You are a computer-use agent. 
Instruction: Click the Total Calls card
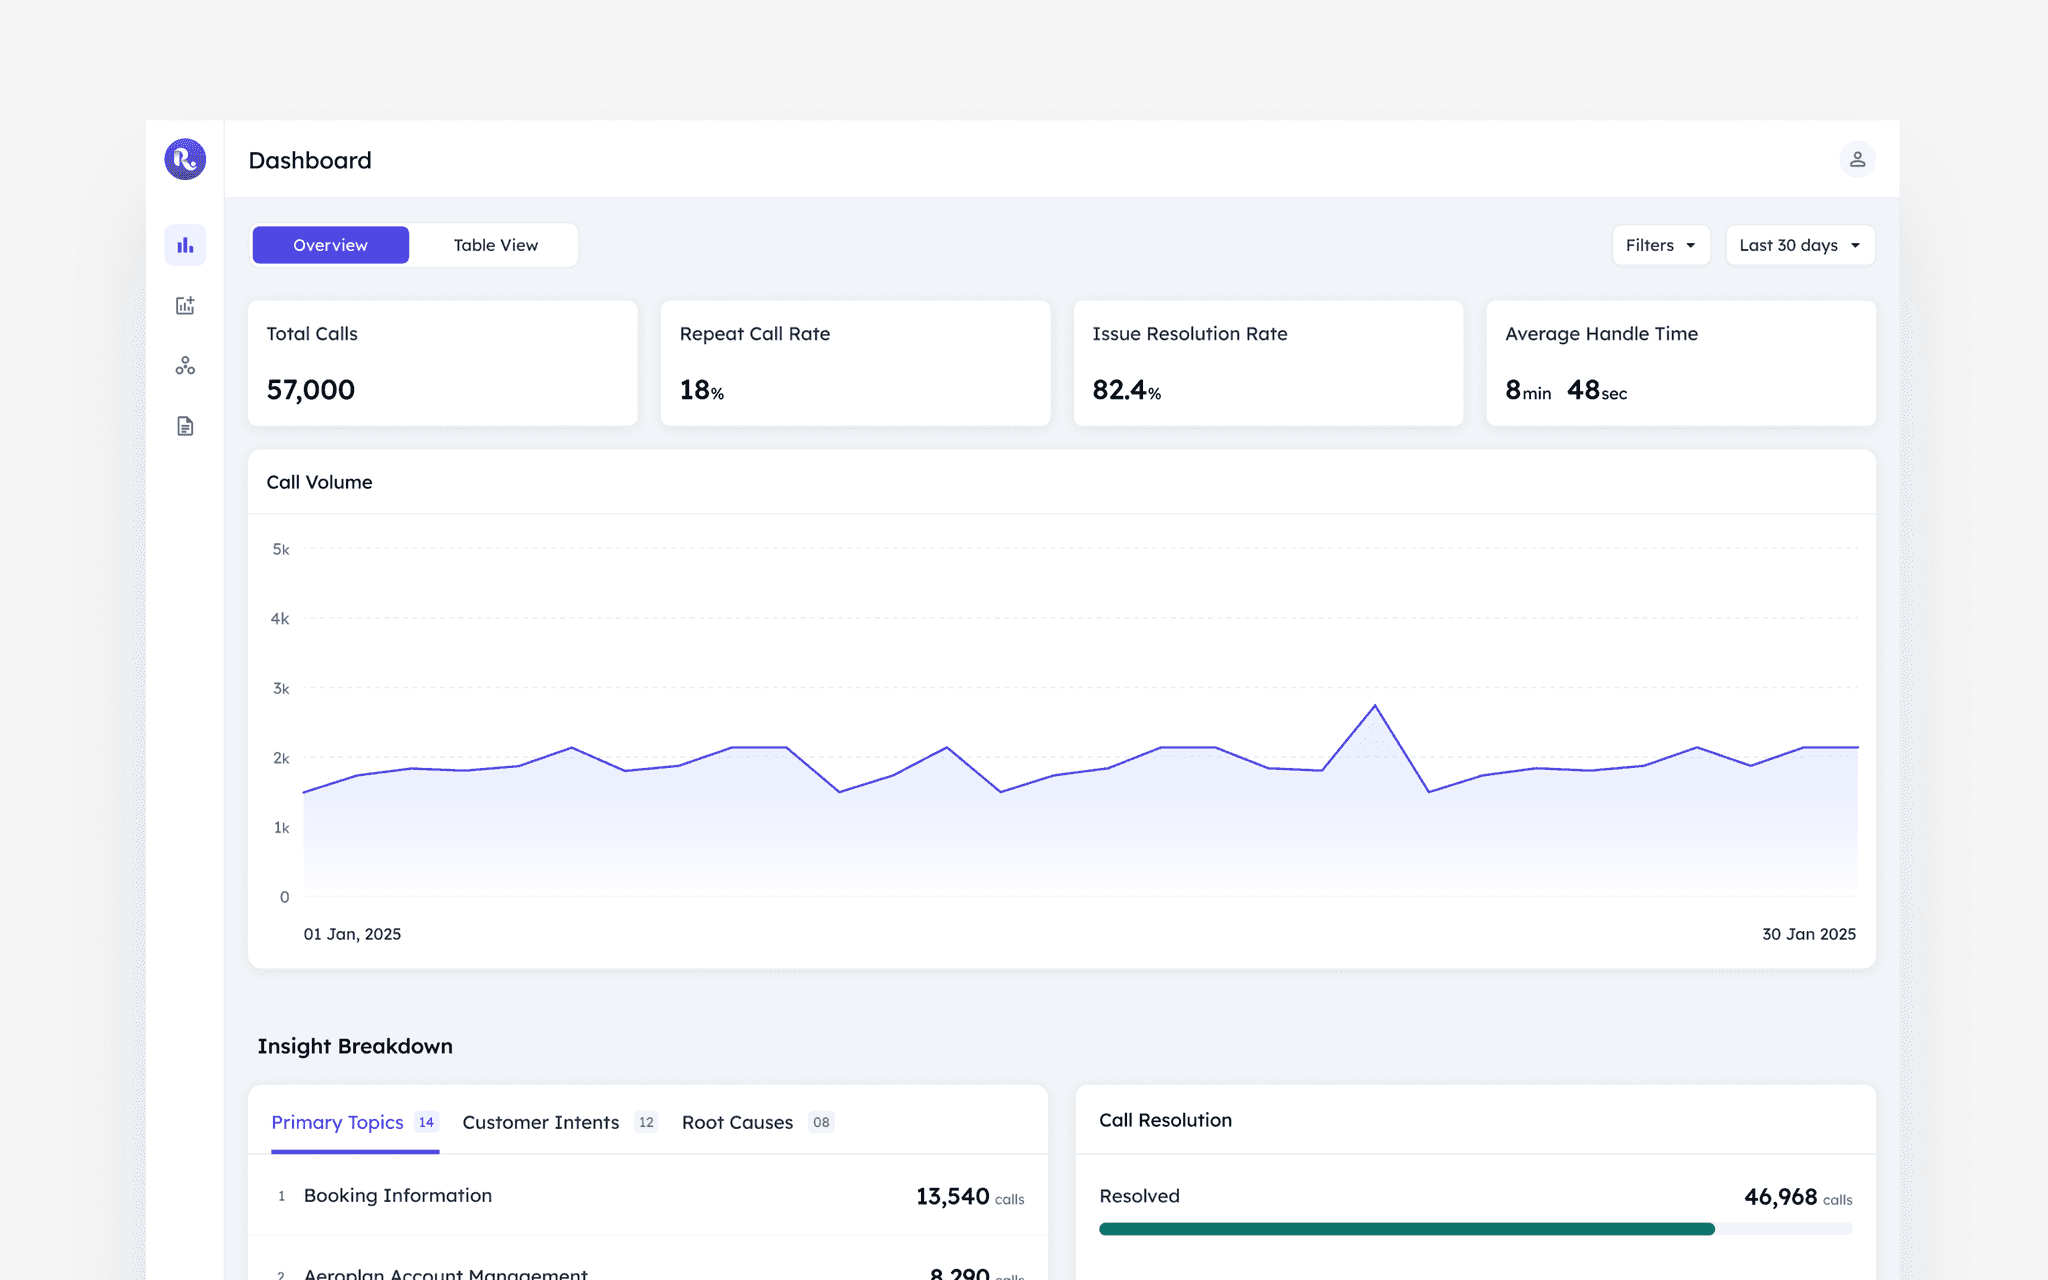coord(442,363)
